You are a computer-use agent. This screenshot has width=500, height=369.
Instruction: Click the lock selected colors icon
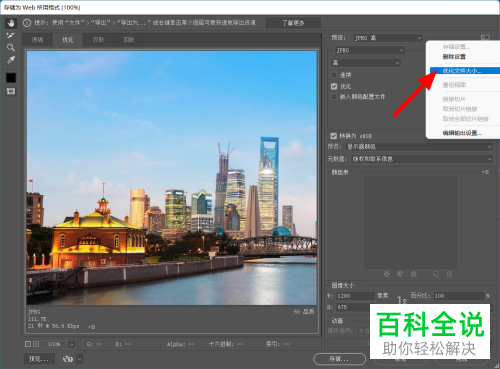coord(414,274)
